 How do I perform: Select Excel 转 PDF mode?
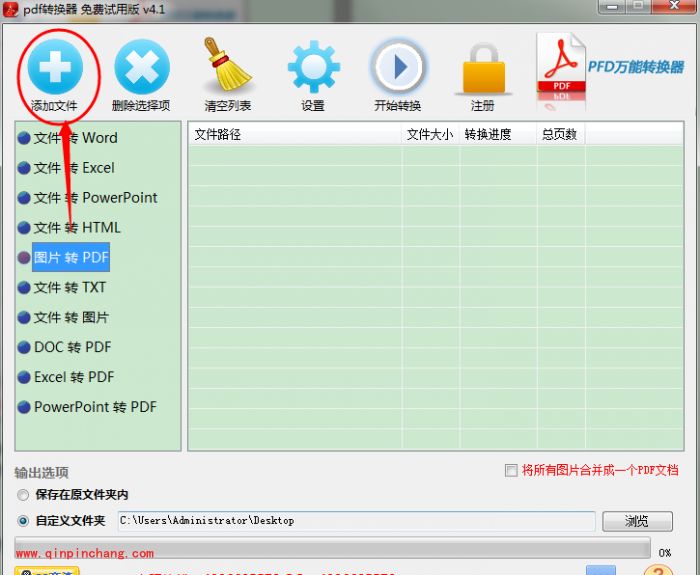(x=66, y=377)
